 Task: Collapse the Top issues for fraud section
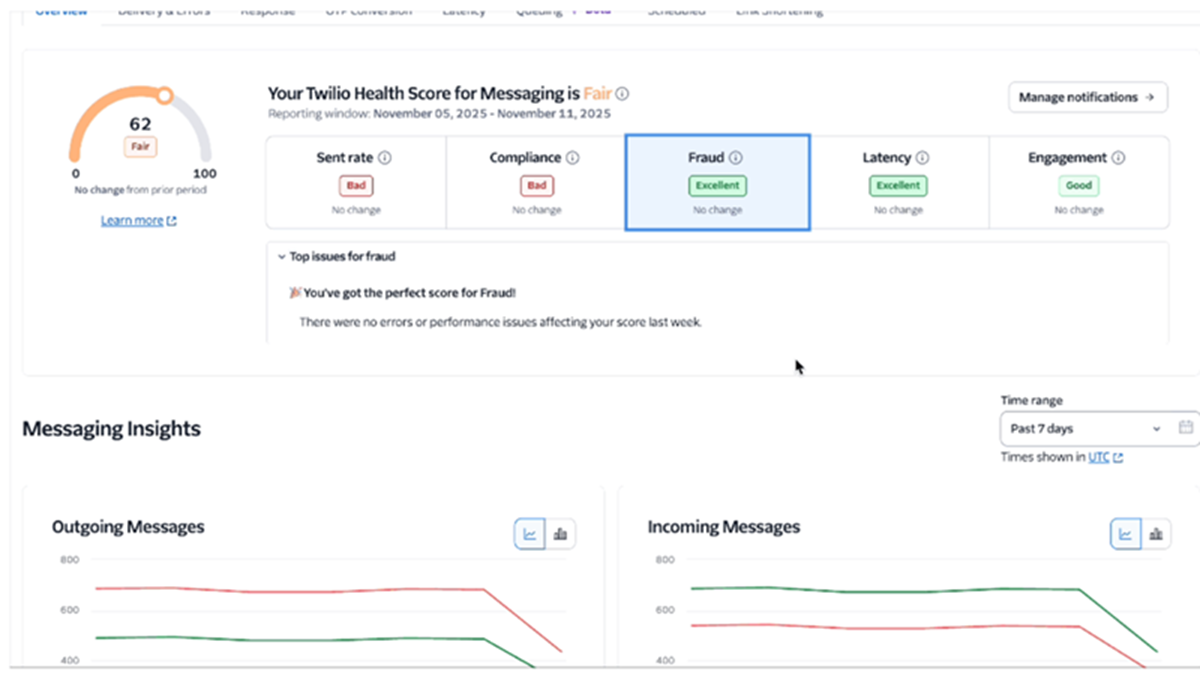pyautogui.click(x=282, y=256)
